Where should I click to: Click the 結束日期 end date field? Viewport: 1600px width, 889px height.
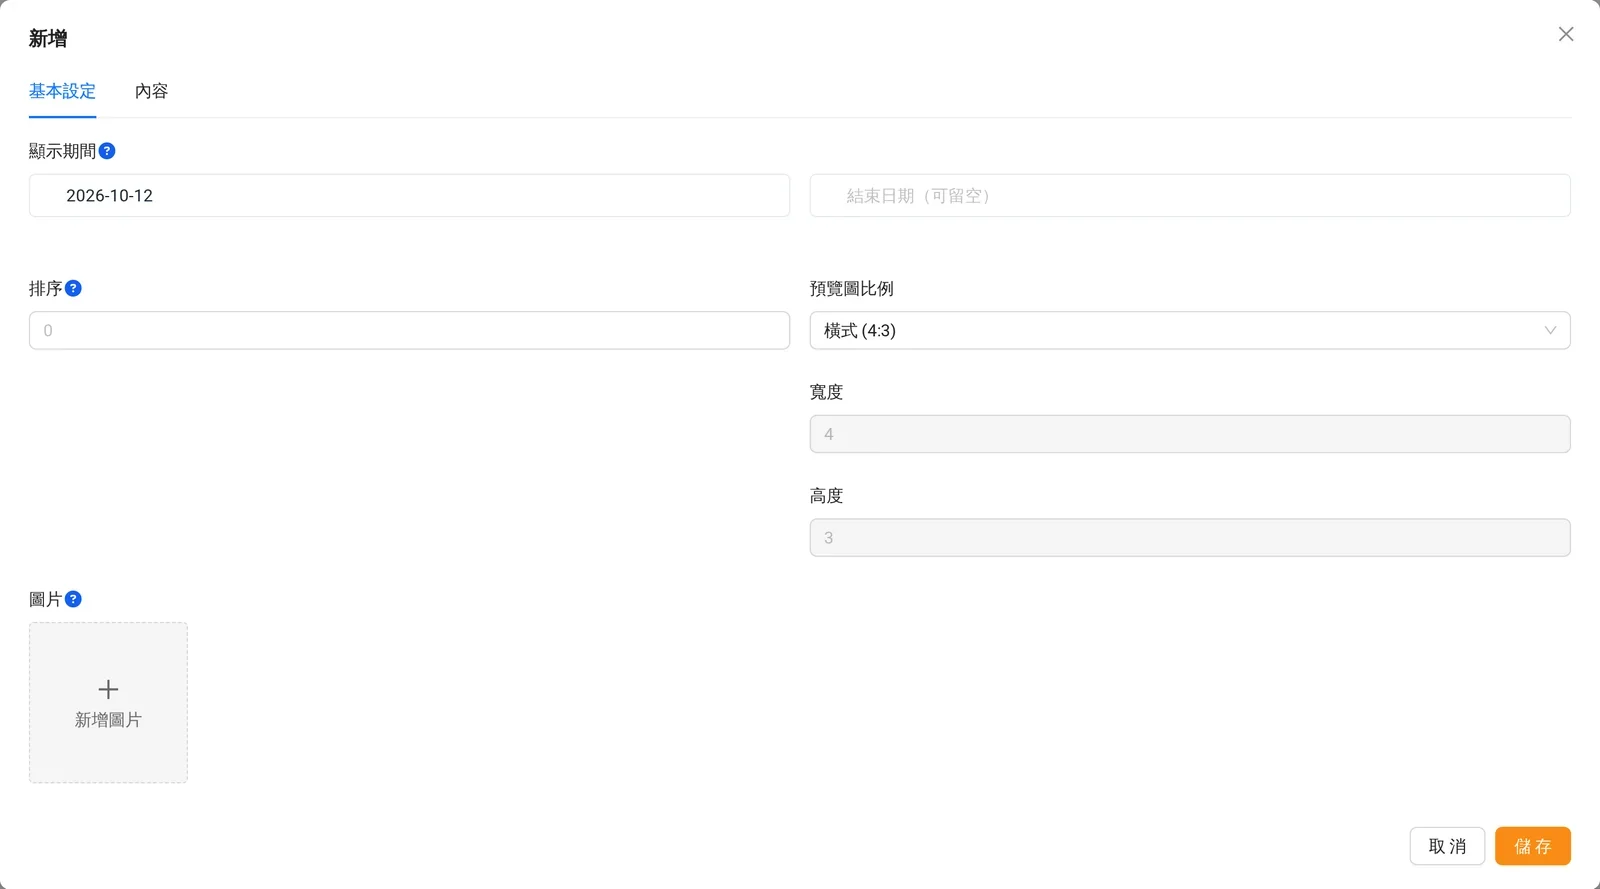point(1190,196)
